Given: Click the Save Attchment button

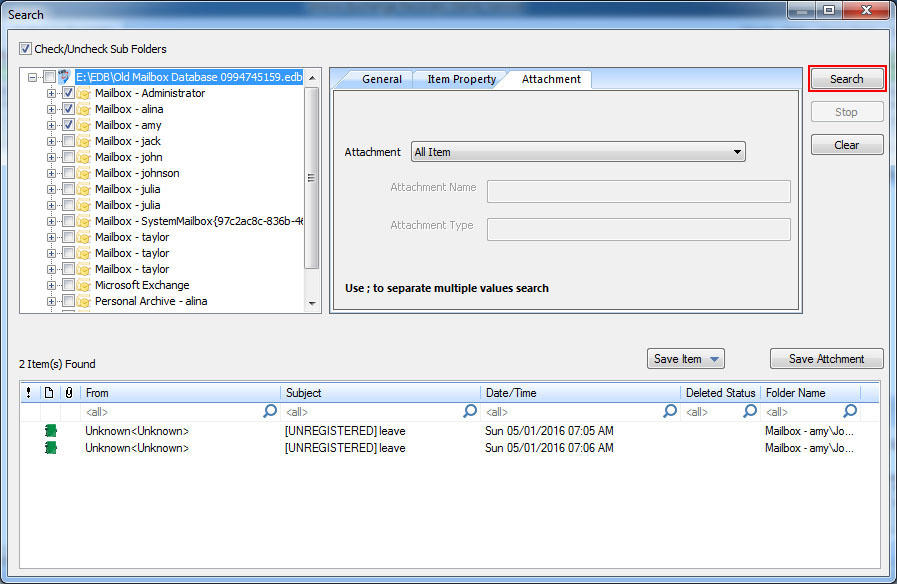Looking at the screenshot, I should point(826,359).
